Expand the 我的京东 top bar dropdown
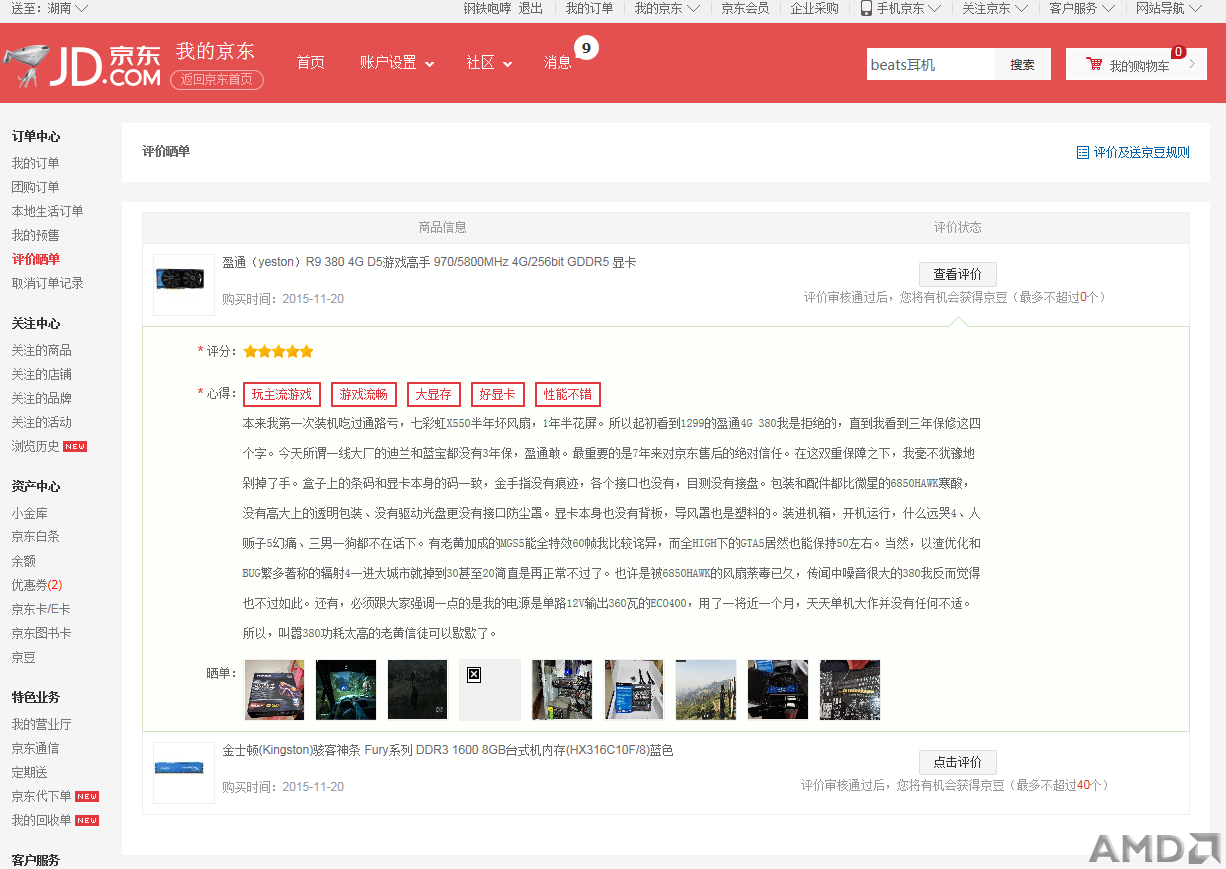Screen dimensions: 1226x869 tap(666, 8)
